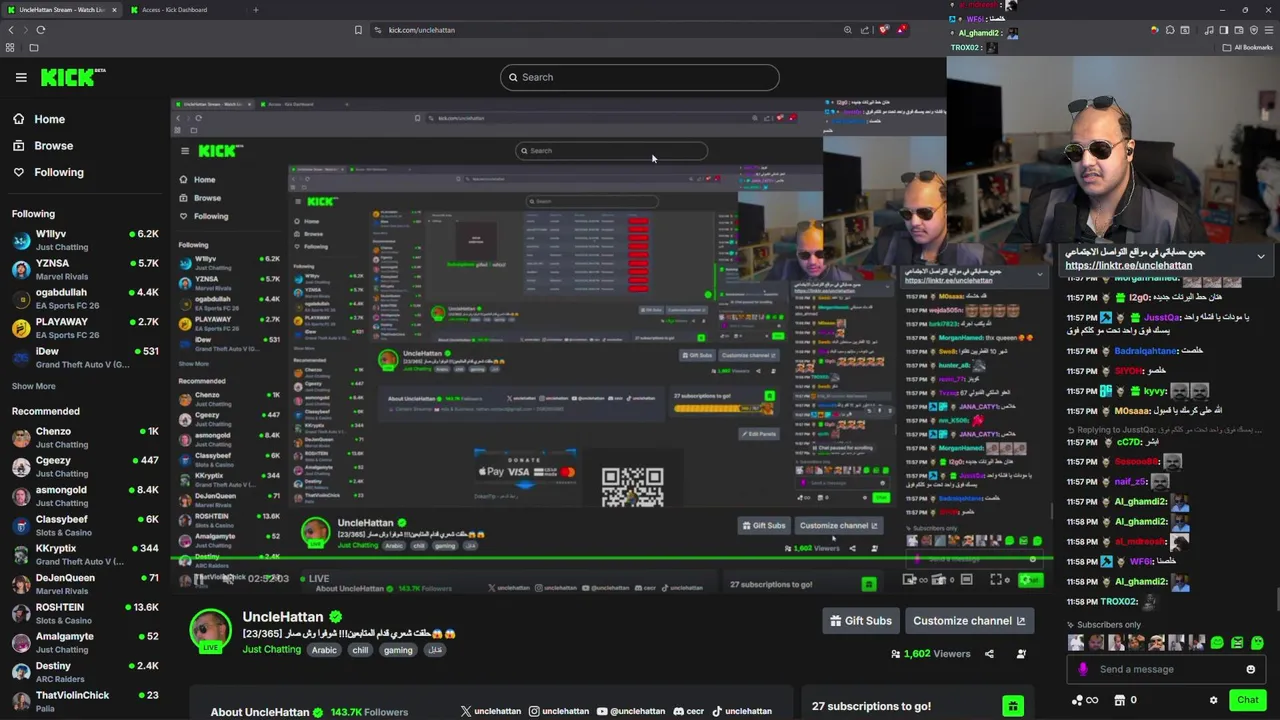Click the purple microphone icon in chat
Viewport: 1280px width, 720px height.
pos(1083,670)
